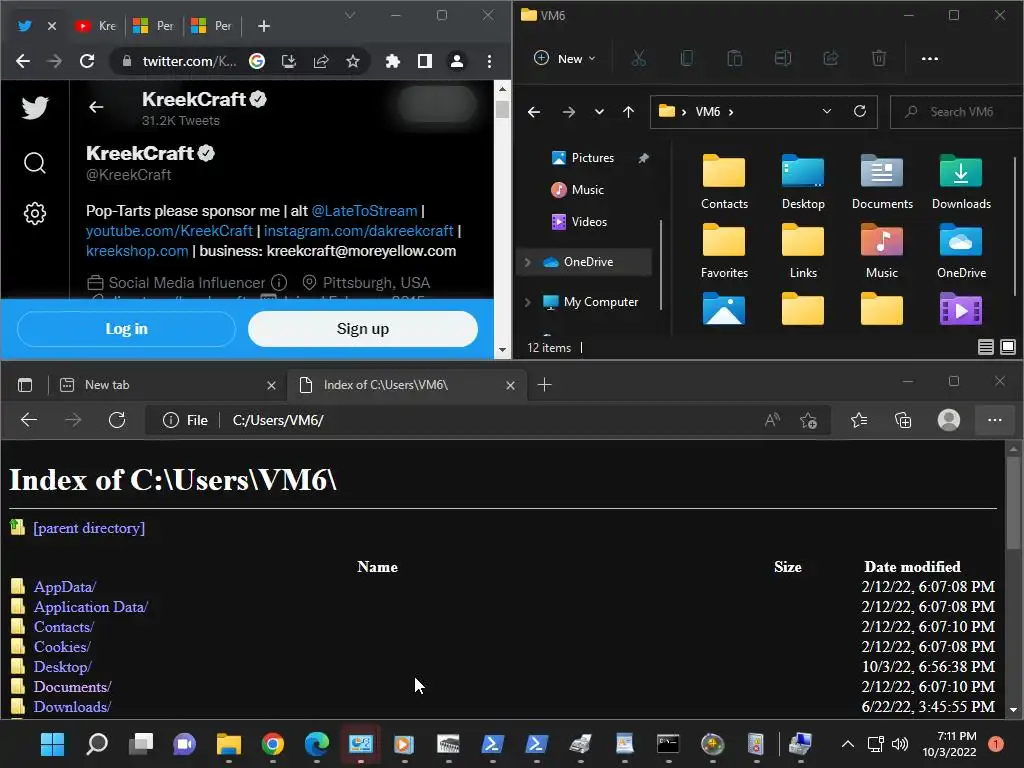
Task: Add this page to Edge favorites
Action: tap(808, 421)
